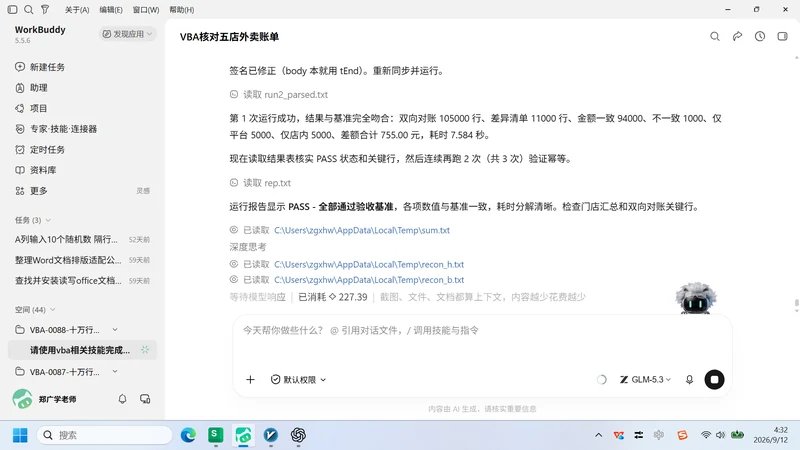Image resolution: width=800 pixels, height=450 pixels.
Task: Switch to the WorkBuddy taskbar icon
Action: (x=243, y=435)
